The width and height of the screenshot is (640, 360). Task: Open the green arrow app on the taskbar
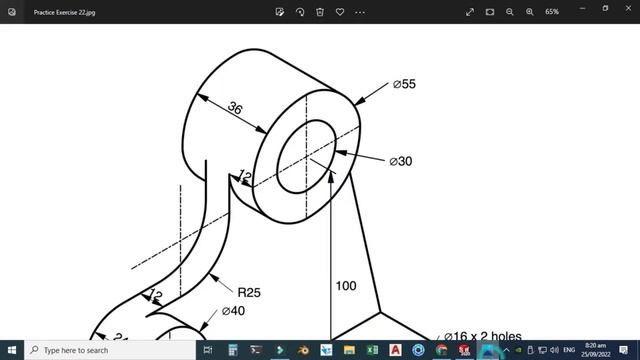280,350
